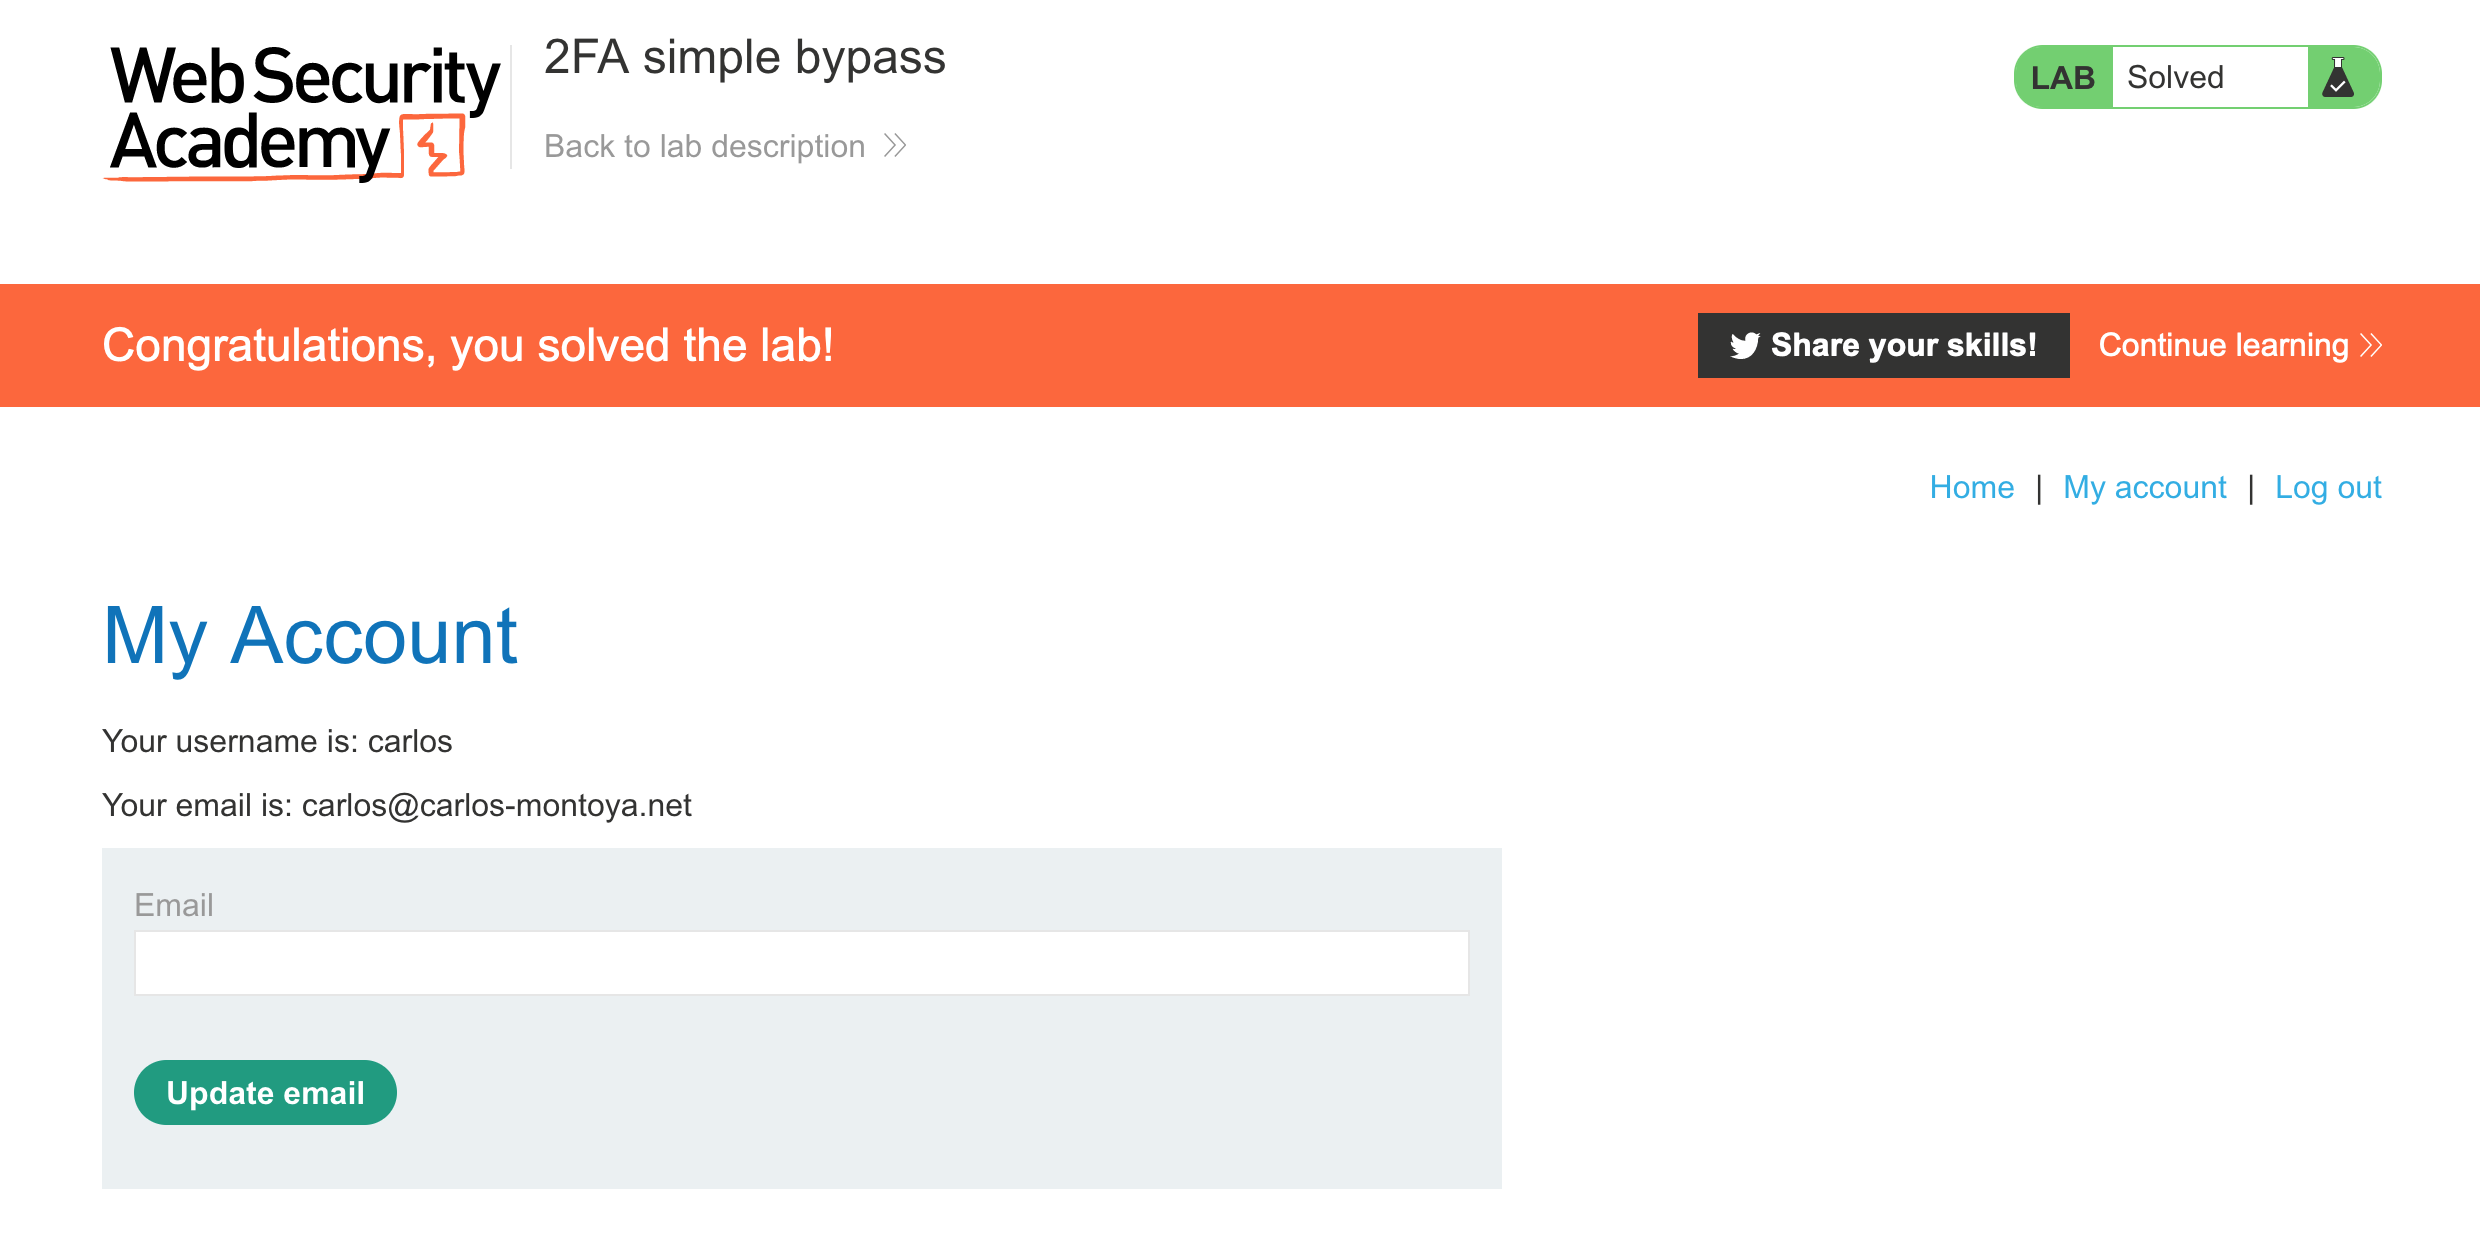Click the lightning bolt logo icon
2480x1234 pixels.
(433, 146)
